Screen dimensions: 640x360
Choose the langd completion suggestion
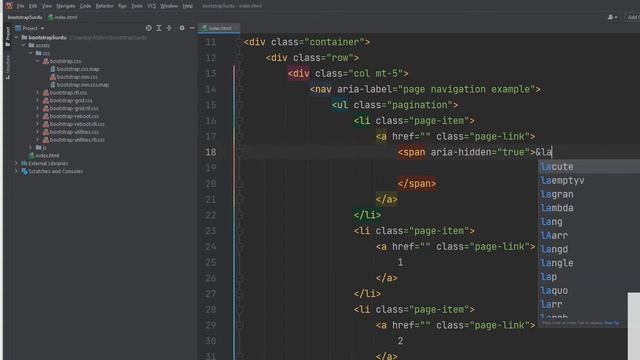pos(589,249)
